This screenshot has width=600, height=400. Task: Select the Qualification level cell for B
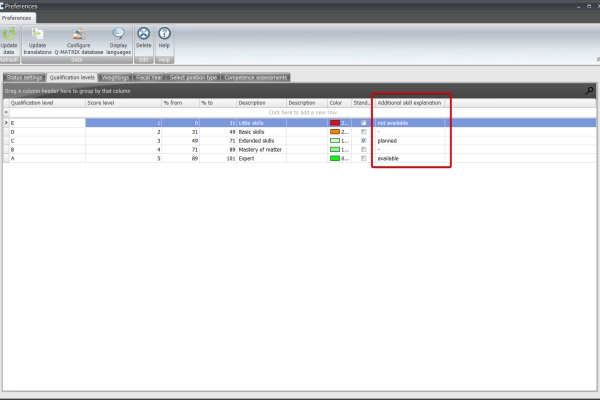pyautogui.click(x=45, y=150)
